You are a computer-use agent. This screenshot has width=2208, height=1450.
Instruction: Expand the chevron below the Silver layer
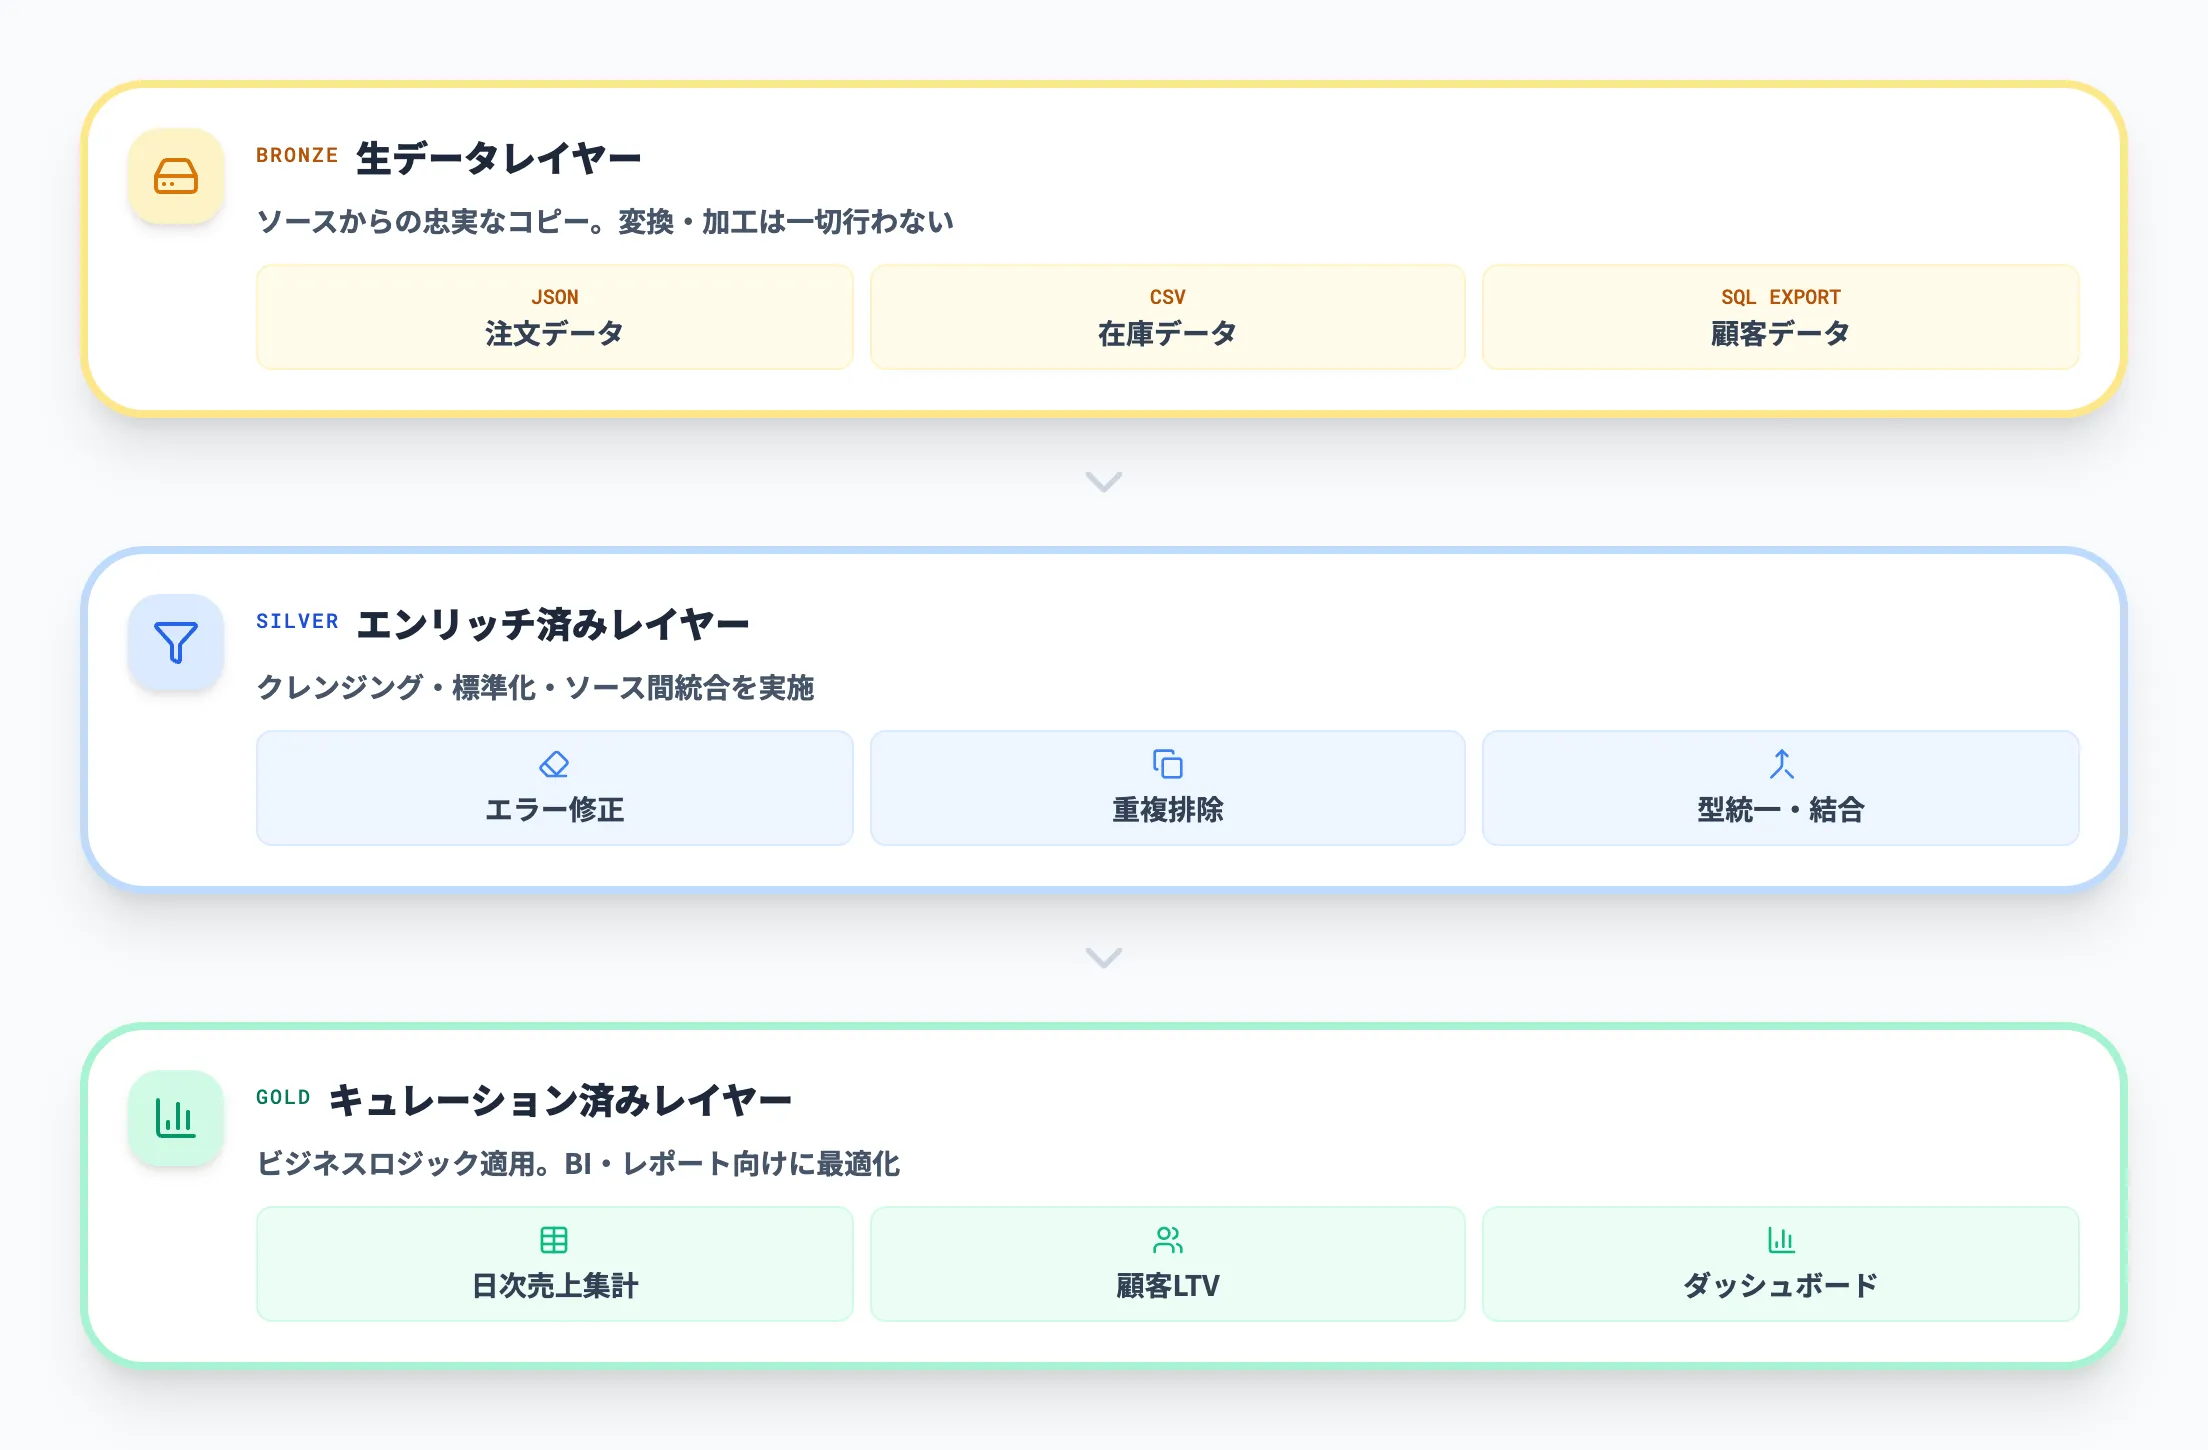click(1103, 958)
